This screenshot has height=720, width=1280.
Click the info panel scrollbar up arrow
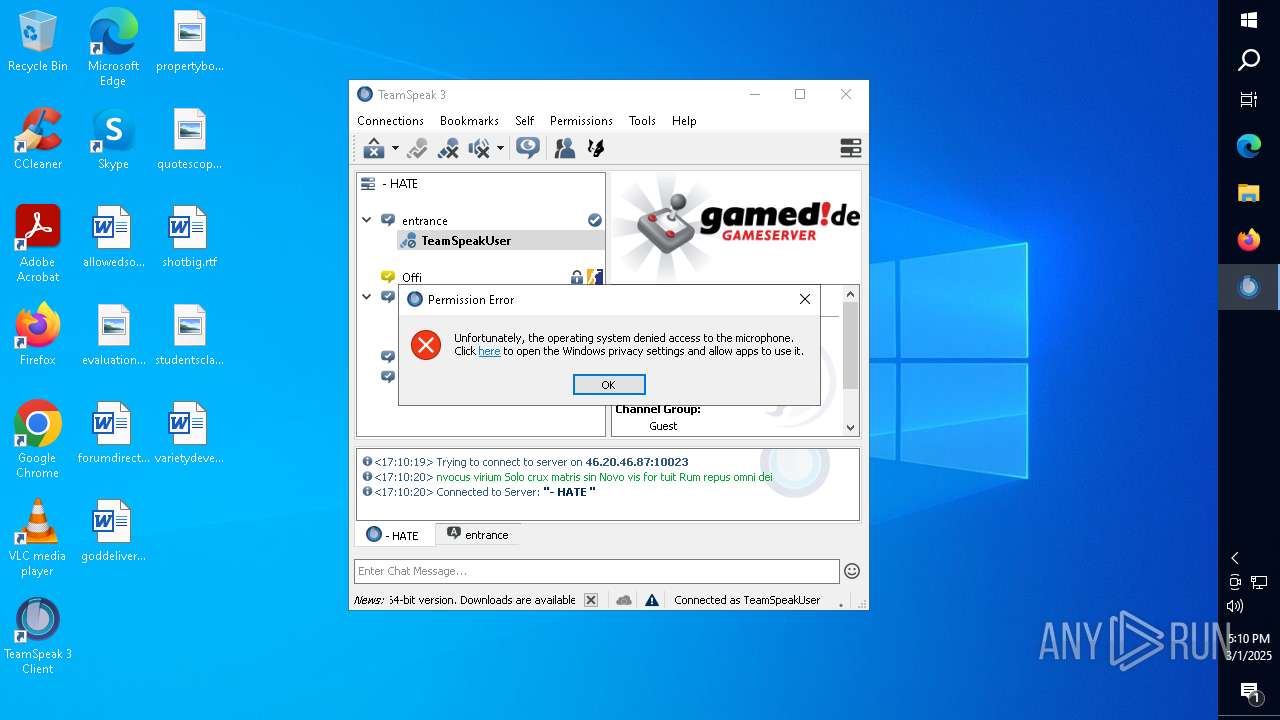[x=851, y=294]
